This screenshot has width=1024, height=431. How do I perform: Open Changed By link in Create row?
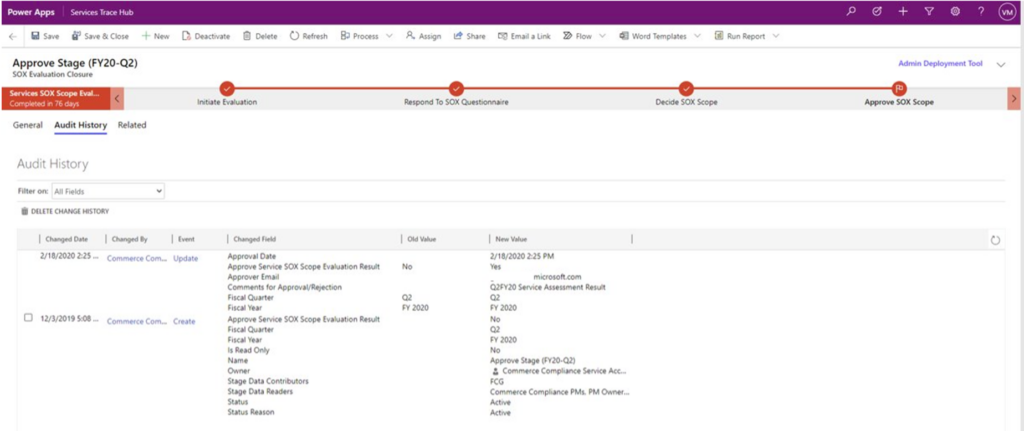[137, 321]
